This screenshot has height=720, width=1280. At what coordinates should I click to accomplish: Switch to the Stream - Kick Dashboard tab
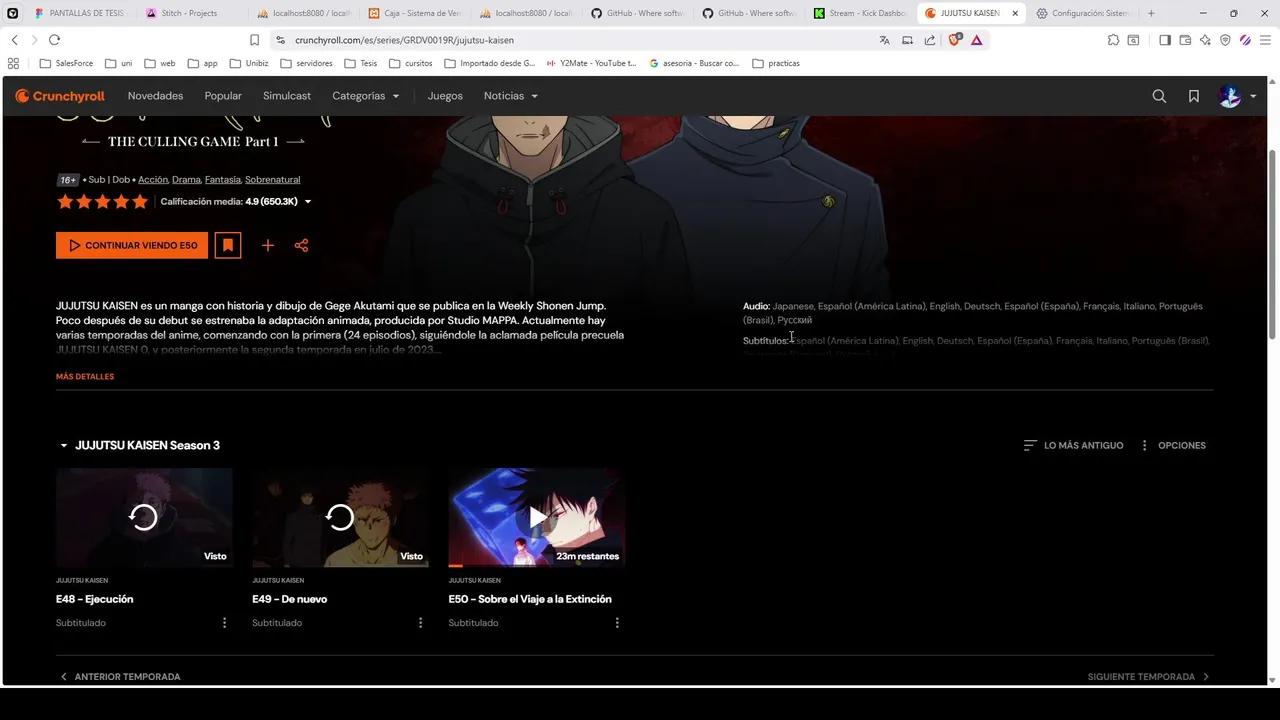click(x=860, y=13)
